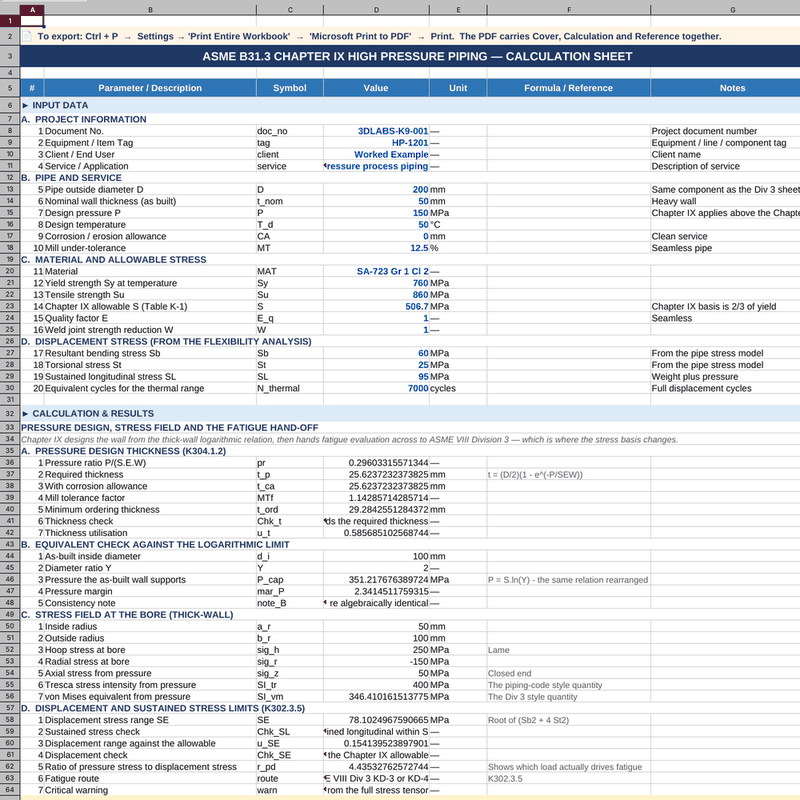Click the CALCULATION & RESULTS triangle marker
800x800 pixels.
click(25, 413)
